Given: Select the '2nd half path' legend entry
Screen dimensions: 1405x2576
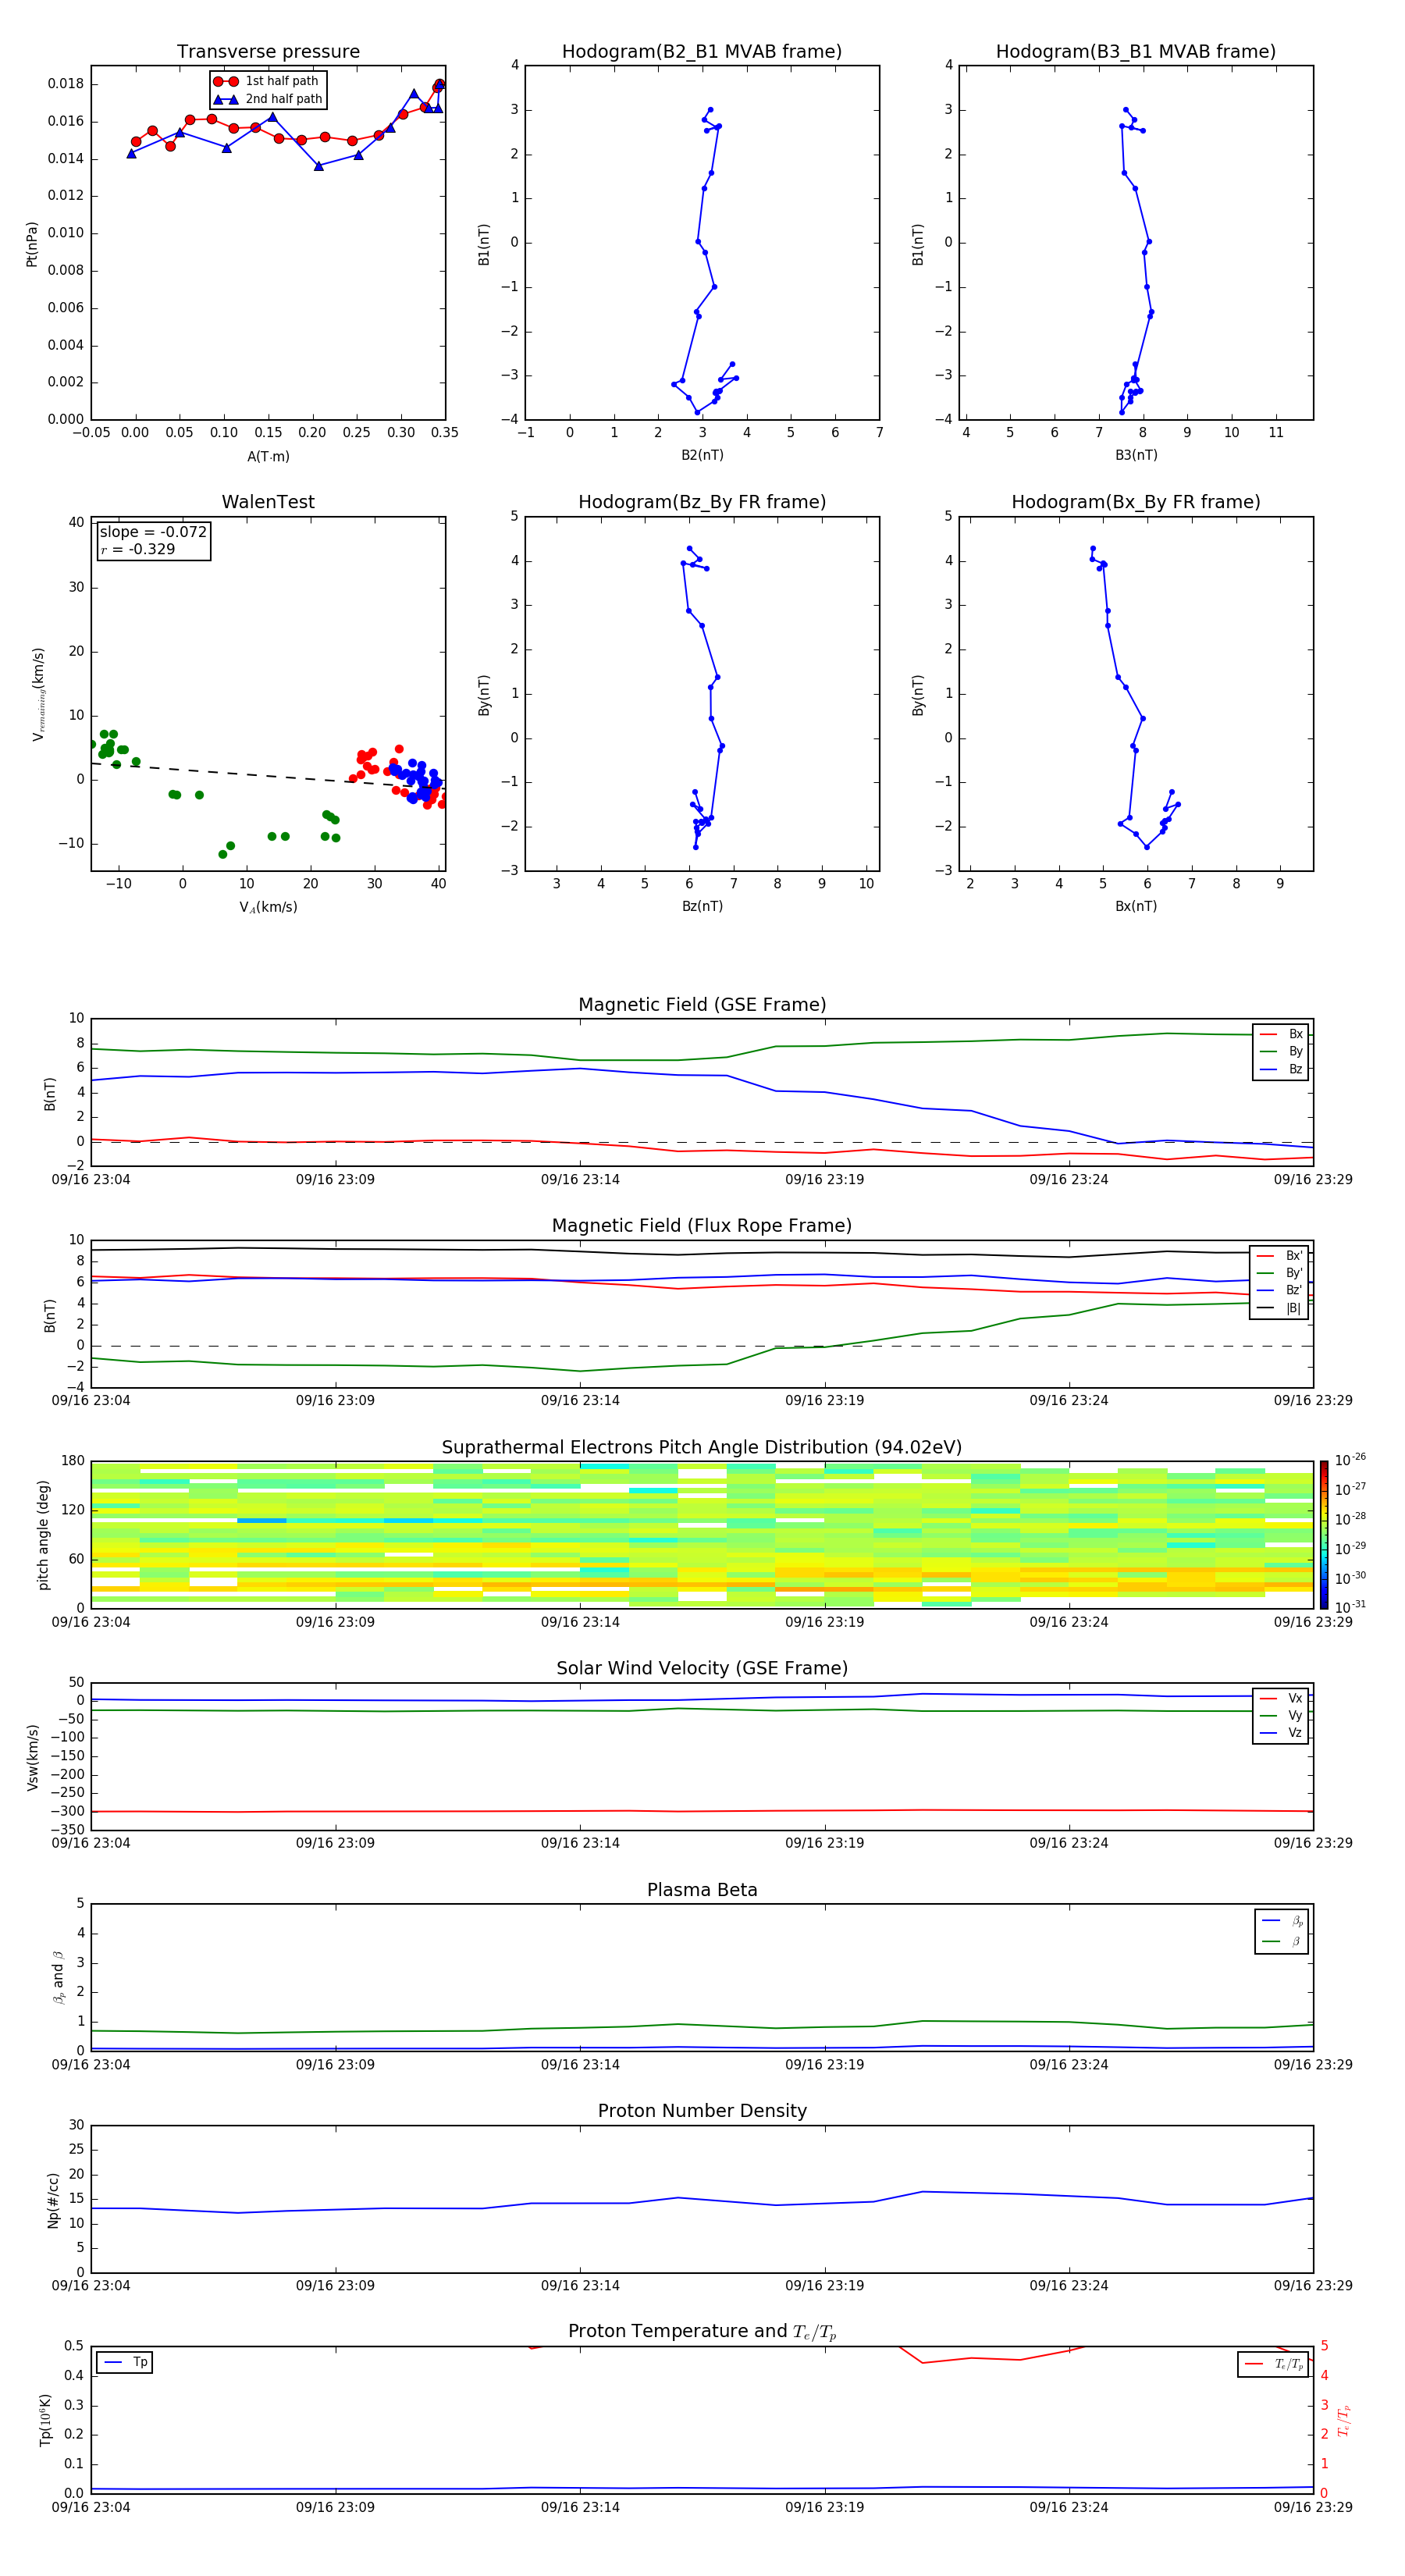Looking at the screenshot, I should [x=267, y=99].
